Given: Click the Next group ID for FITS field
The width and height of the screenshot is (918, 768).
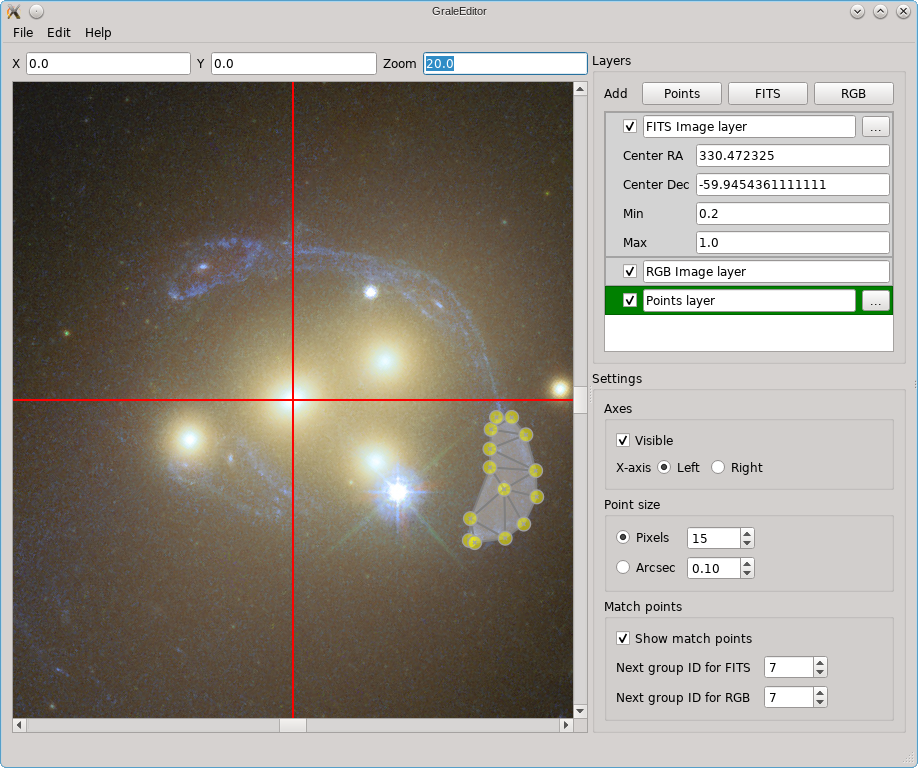Looking at the screenshot, I should (789, 667).
